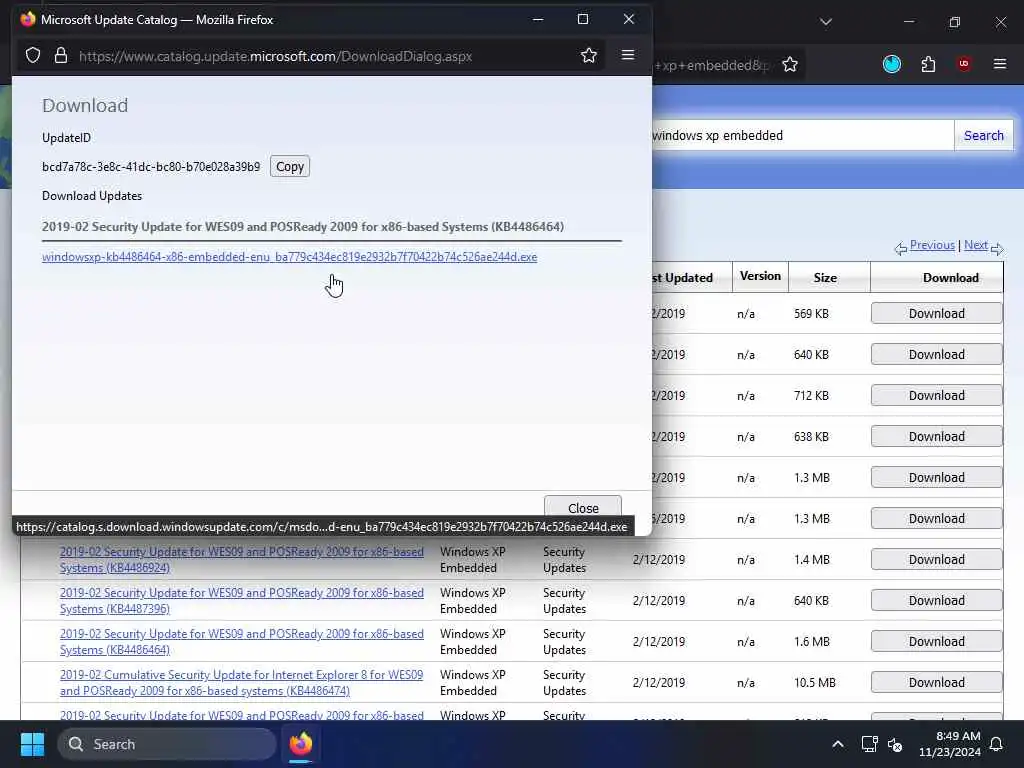This screenshot has width=1024, height=768.
Task: Open the Windows Start menu
Action: pos(32,744)
